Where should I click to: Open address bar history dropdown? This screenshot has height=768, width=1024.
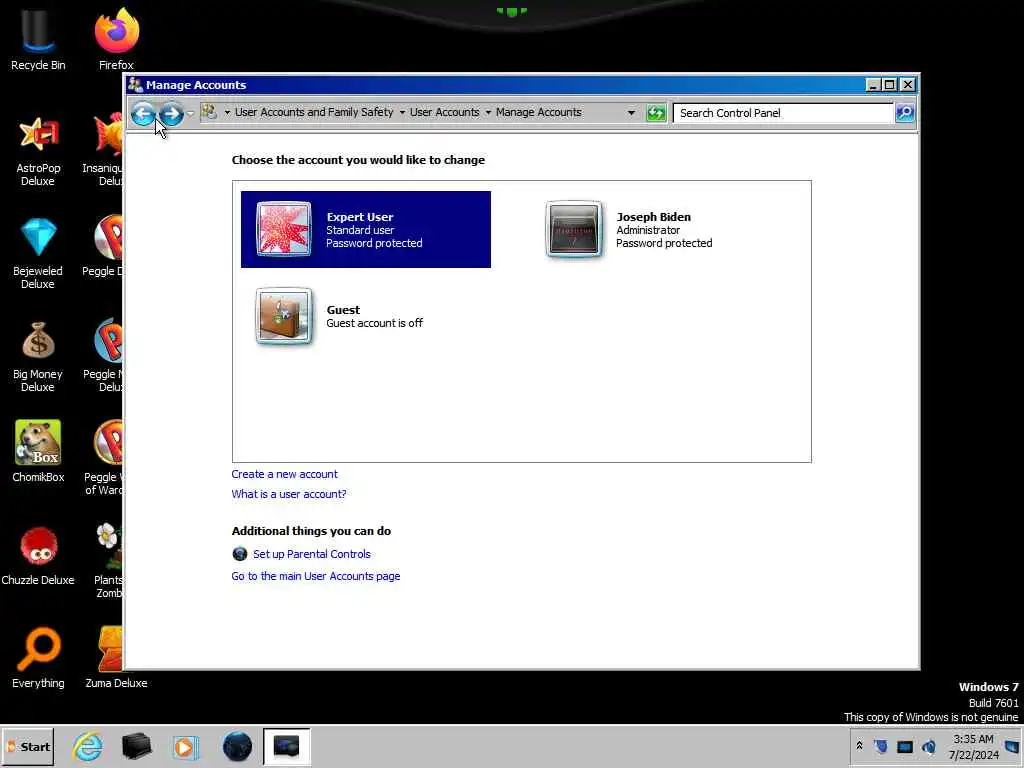tap(631, 113)
